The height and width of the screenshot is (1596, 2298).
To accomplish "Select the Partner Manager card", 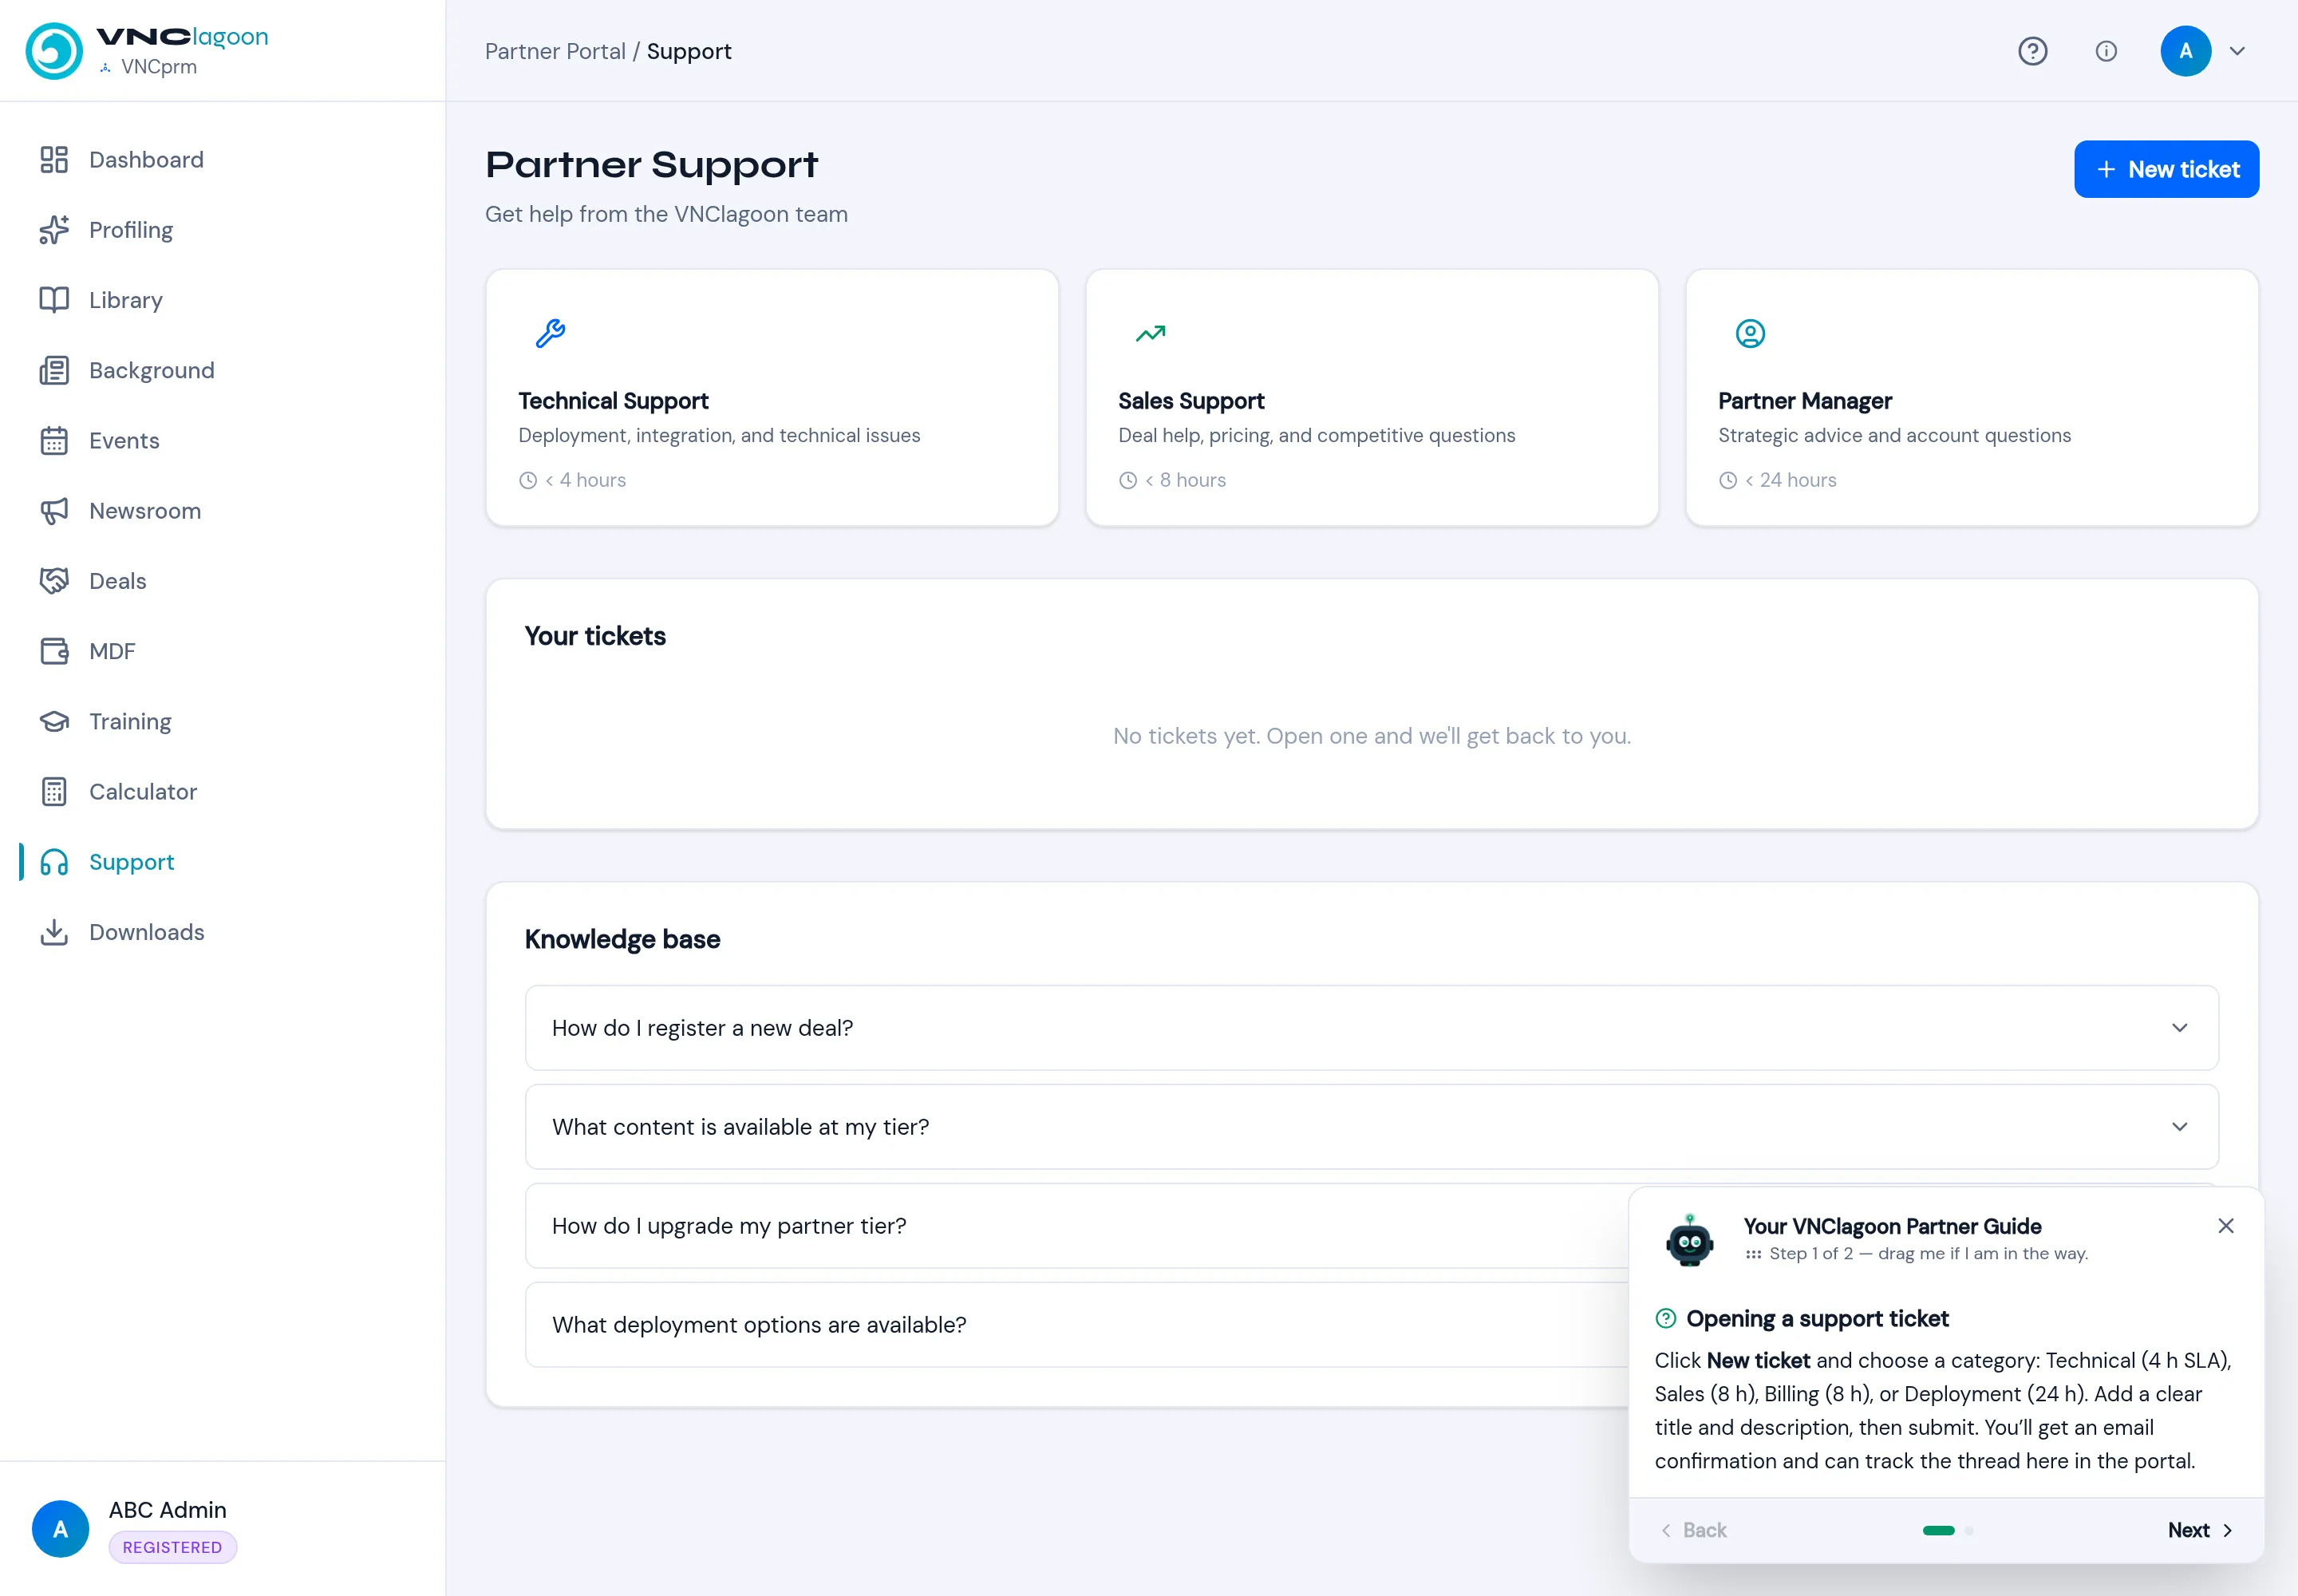I will tap(1972, 397).
